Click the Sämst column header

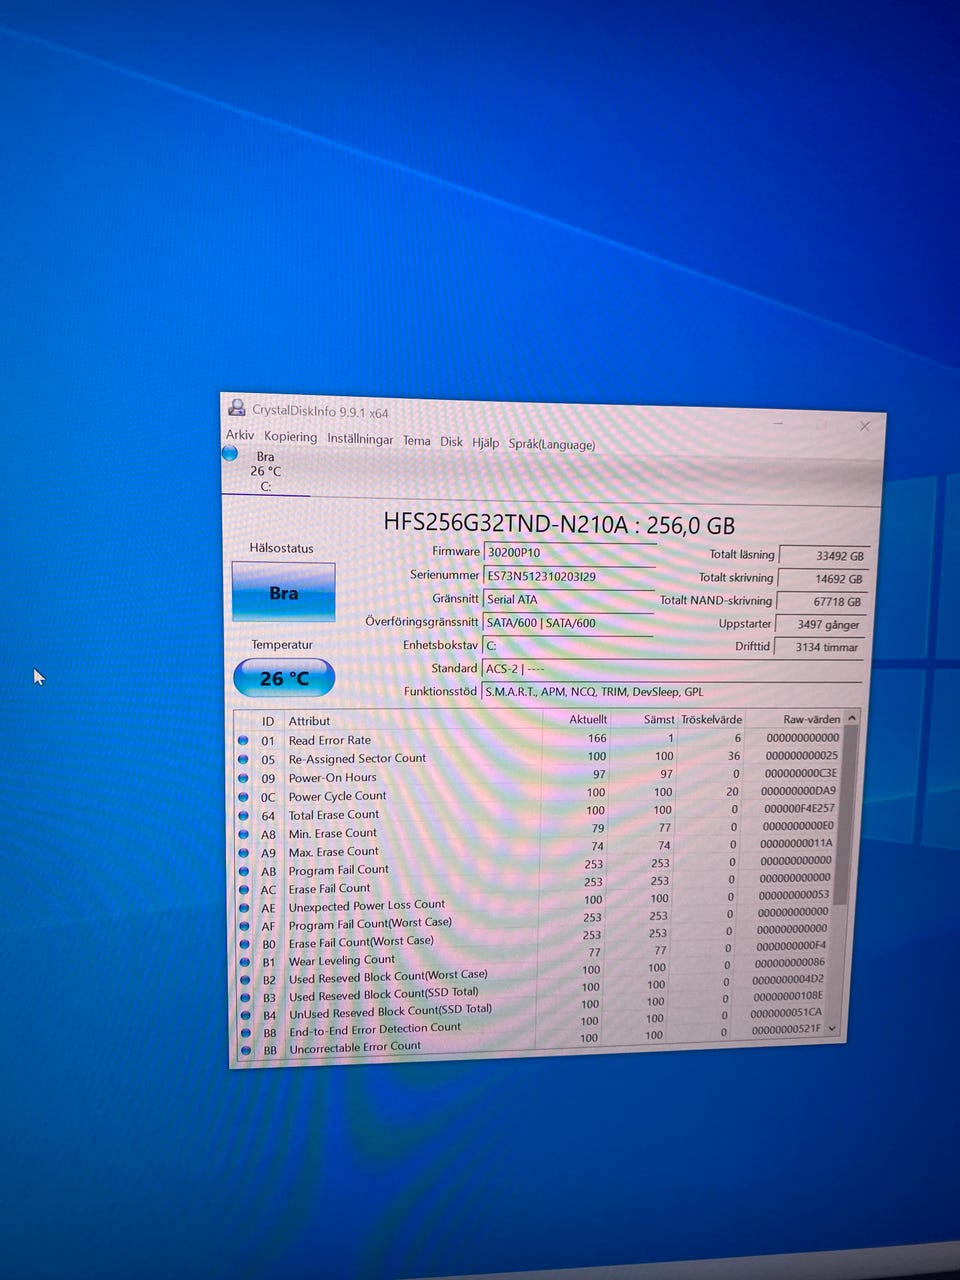point(659,719)
